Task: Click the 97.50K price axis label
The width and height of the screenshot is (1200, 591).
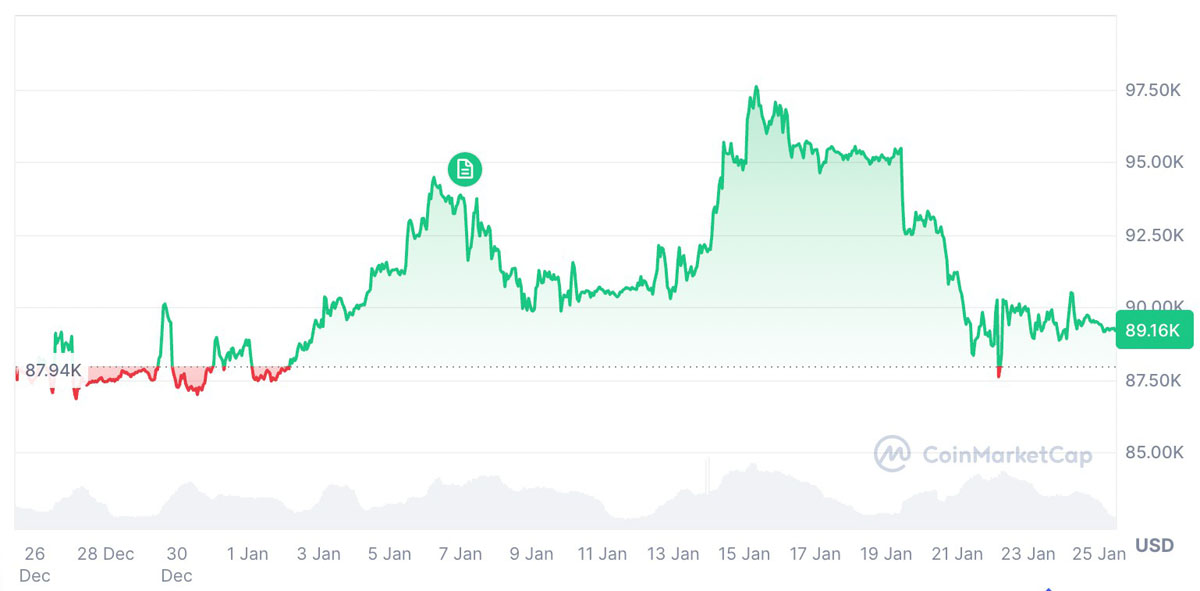Action: point(1154,91)
